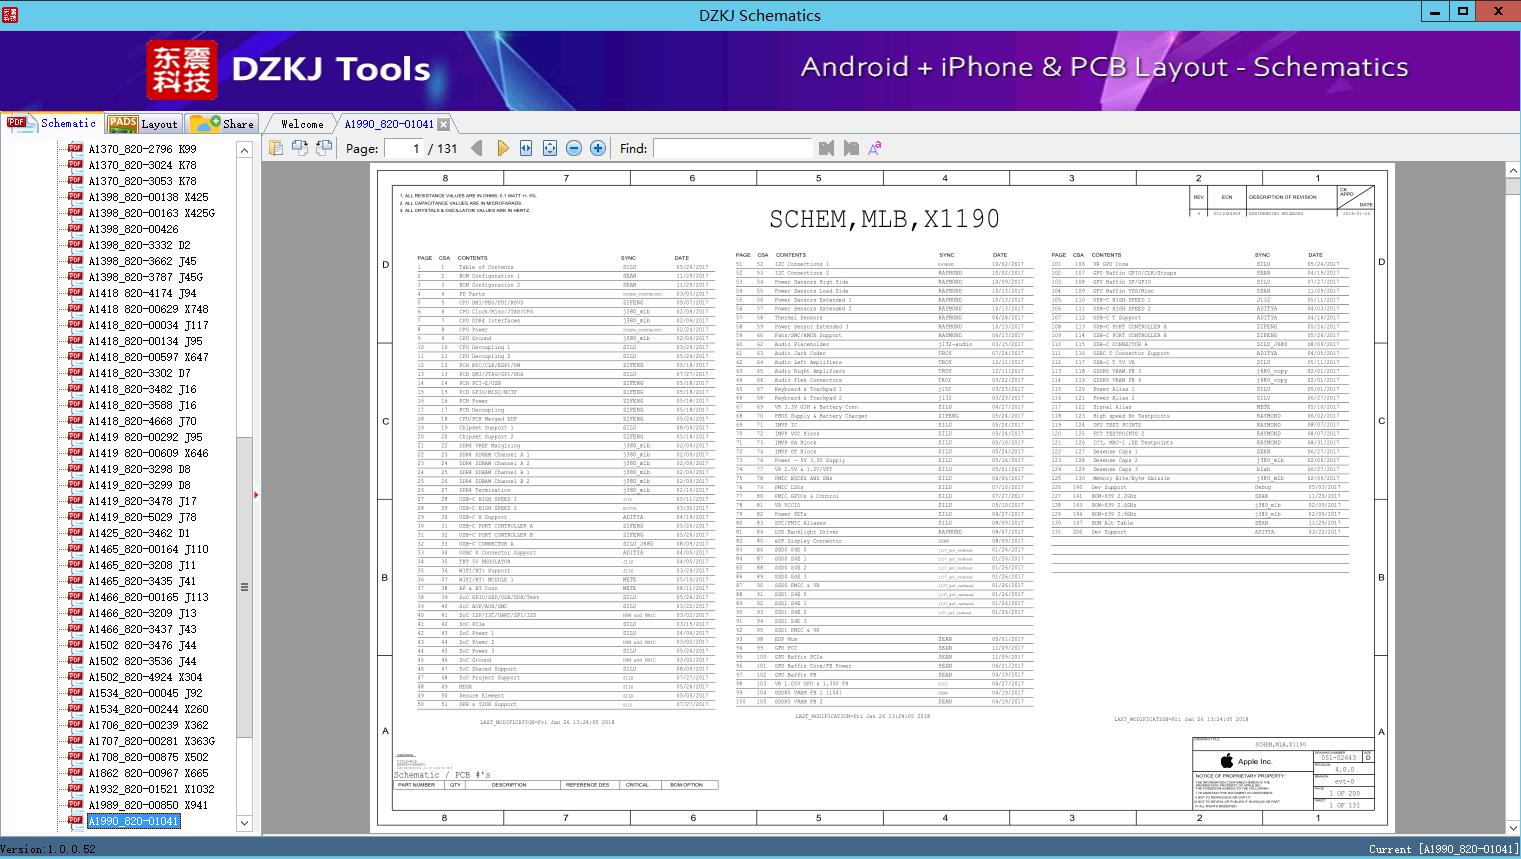Click the zoom in plus icon
This screenshot has height=859, width=1521.
(x=598, y=148)
